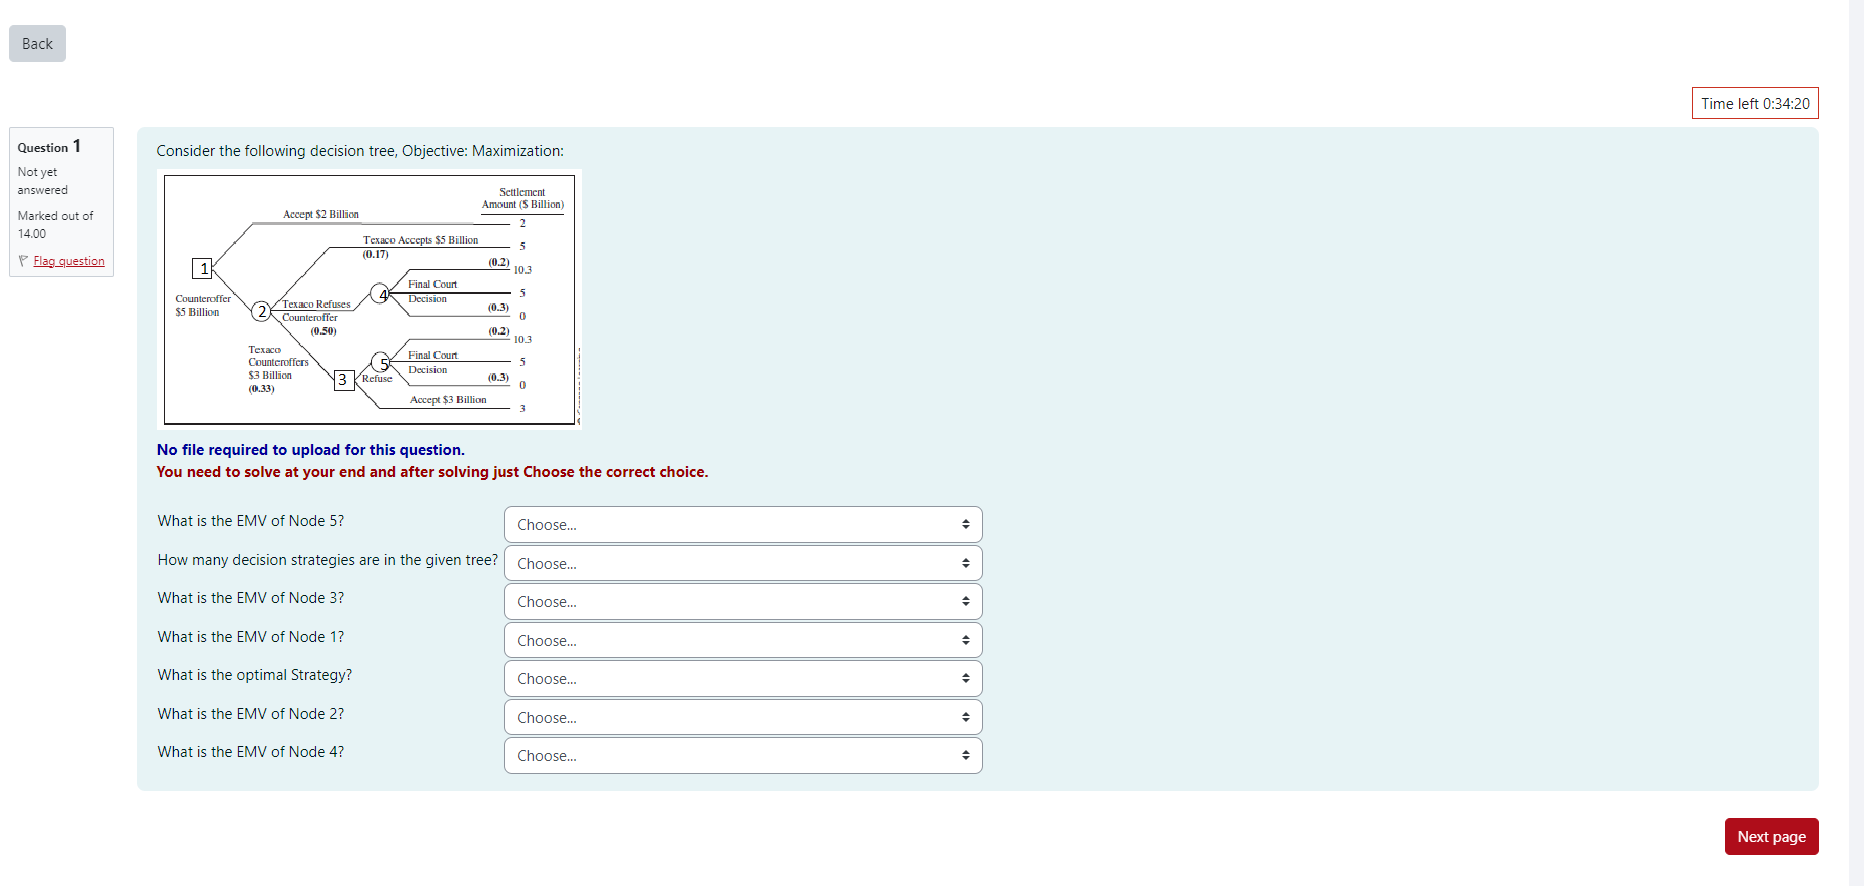
Task: Click the 'Consider the following decision tree' text
Action: tap(360, 151)
